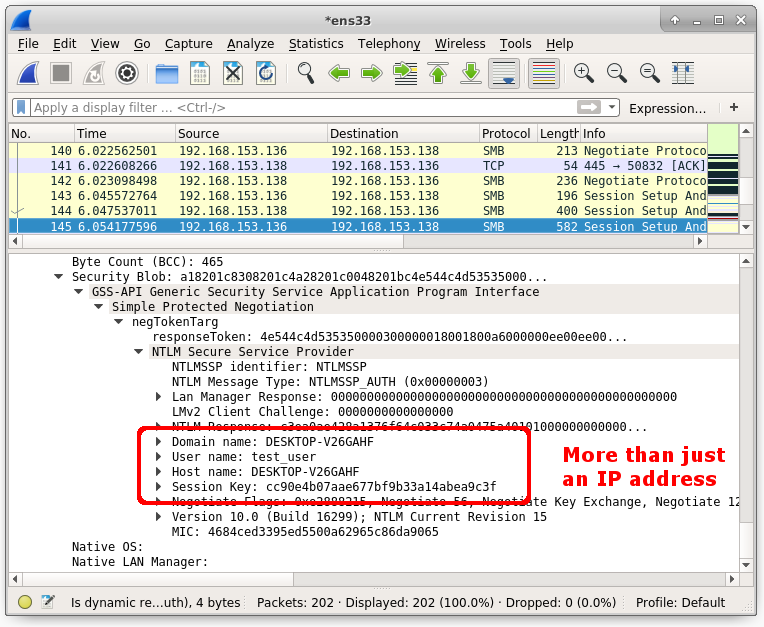Viewport: 764px width, 627px height.
Task: Click the find packet magnifier icon
Action: (306, 73)
